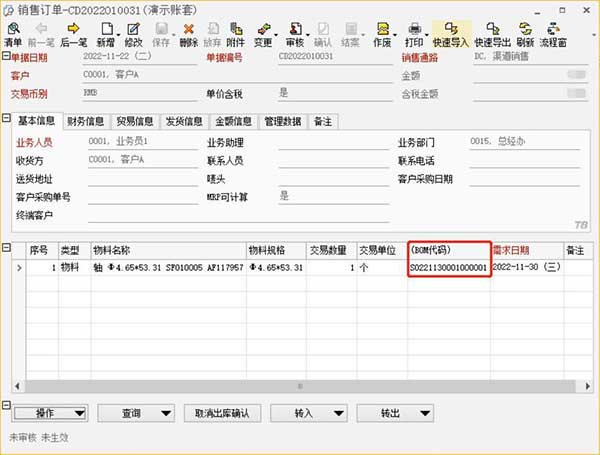Viewport: 600px width, 455px height.
Task: Switch to 财务信息 tab
Action: coord(86,122)
